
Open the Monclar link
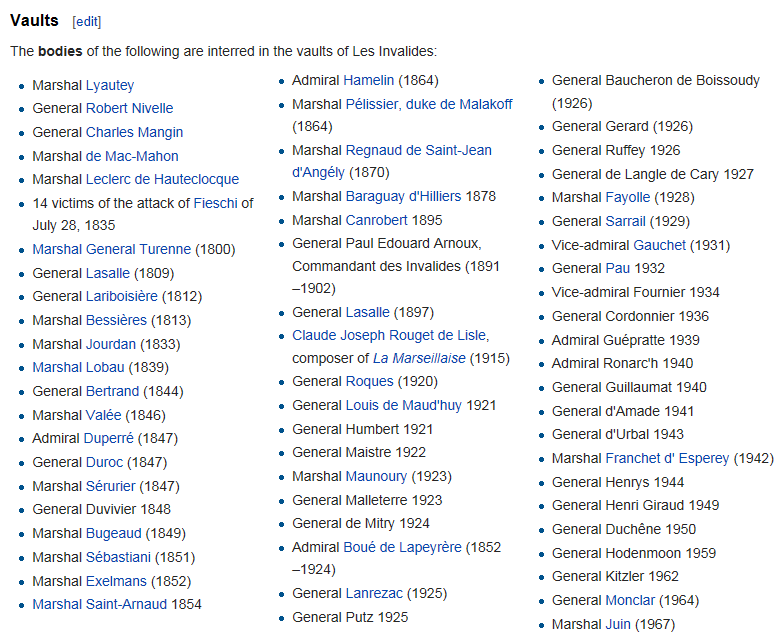pos(630,600)
